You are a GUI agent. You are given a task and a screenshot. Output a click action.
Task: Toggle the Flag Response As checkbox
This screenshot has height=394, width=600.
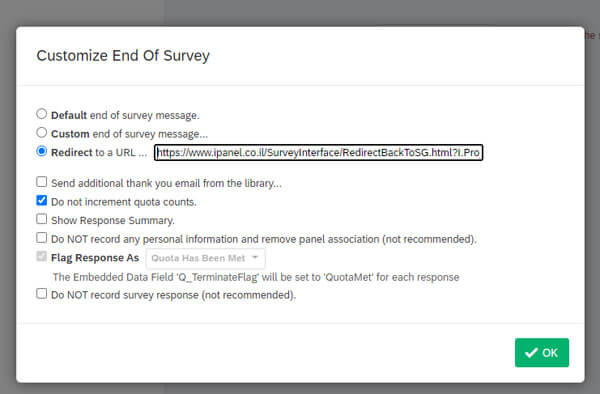pyautogui.click(x=41, y=256)
